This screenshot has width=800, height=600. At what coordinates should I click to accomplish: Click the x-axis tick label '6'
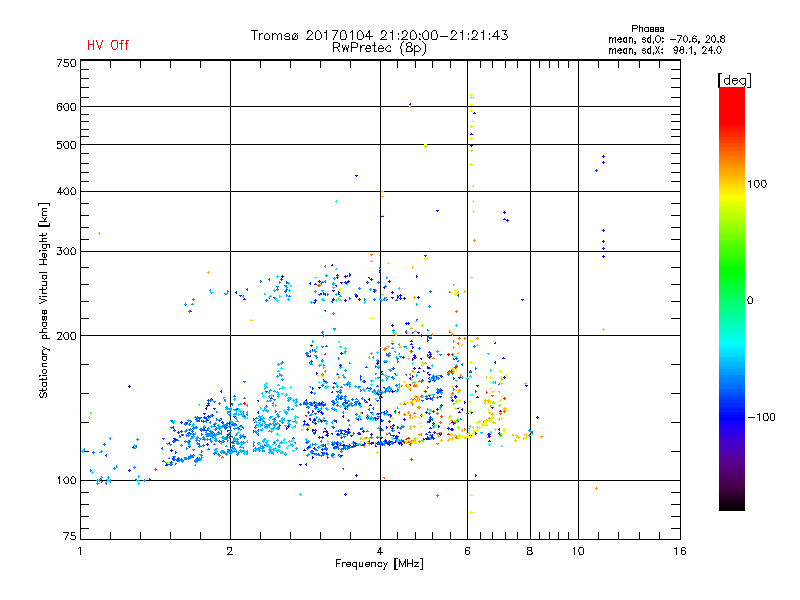(467, 551)
